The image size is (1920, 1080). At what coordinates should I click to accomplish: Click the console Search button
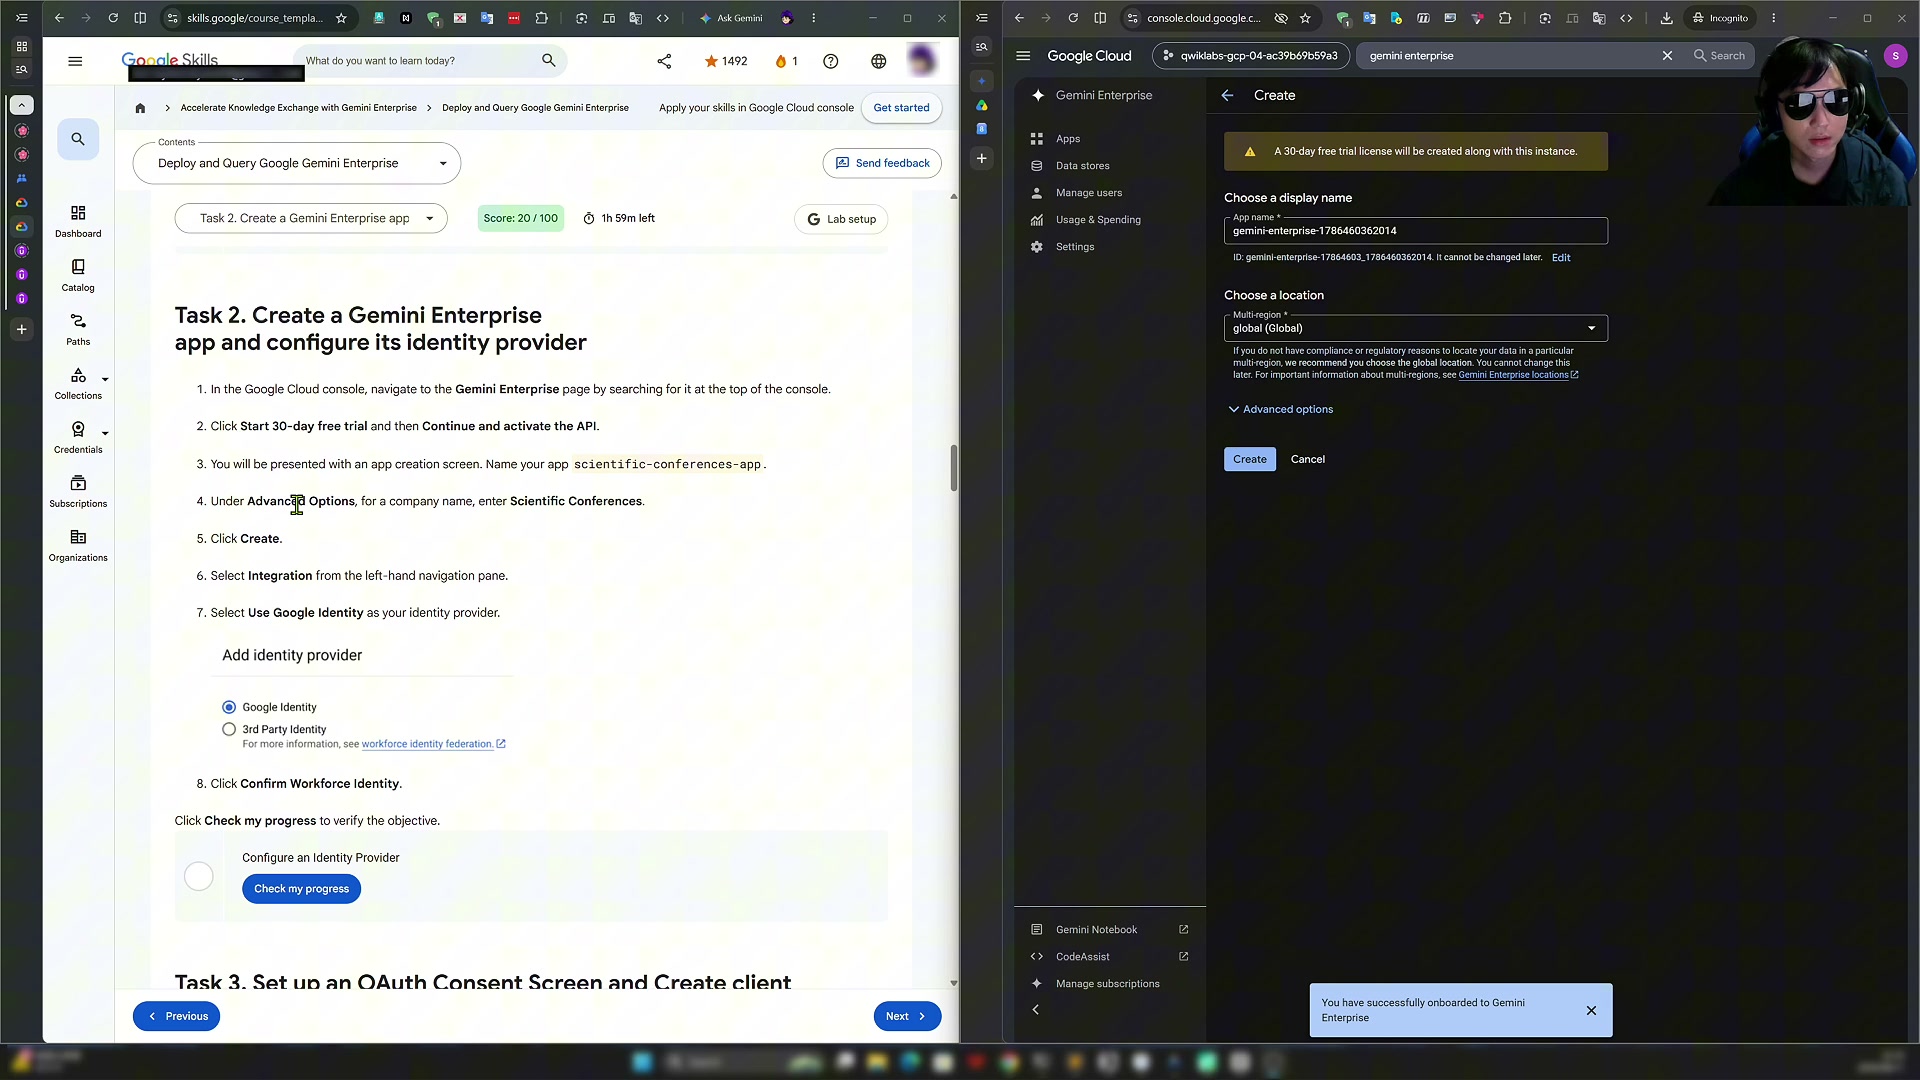coord(1719,56)
